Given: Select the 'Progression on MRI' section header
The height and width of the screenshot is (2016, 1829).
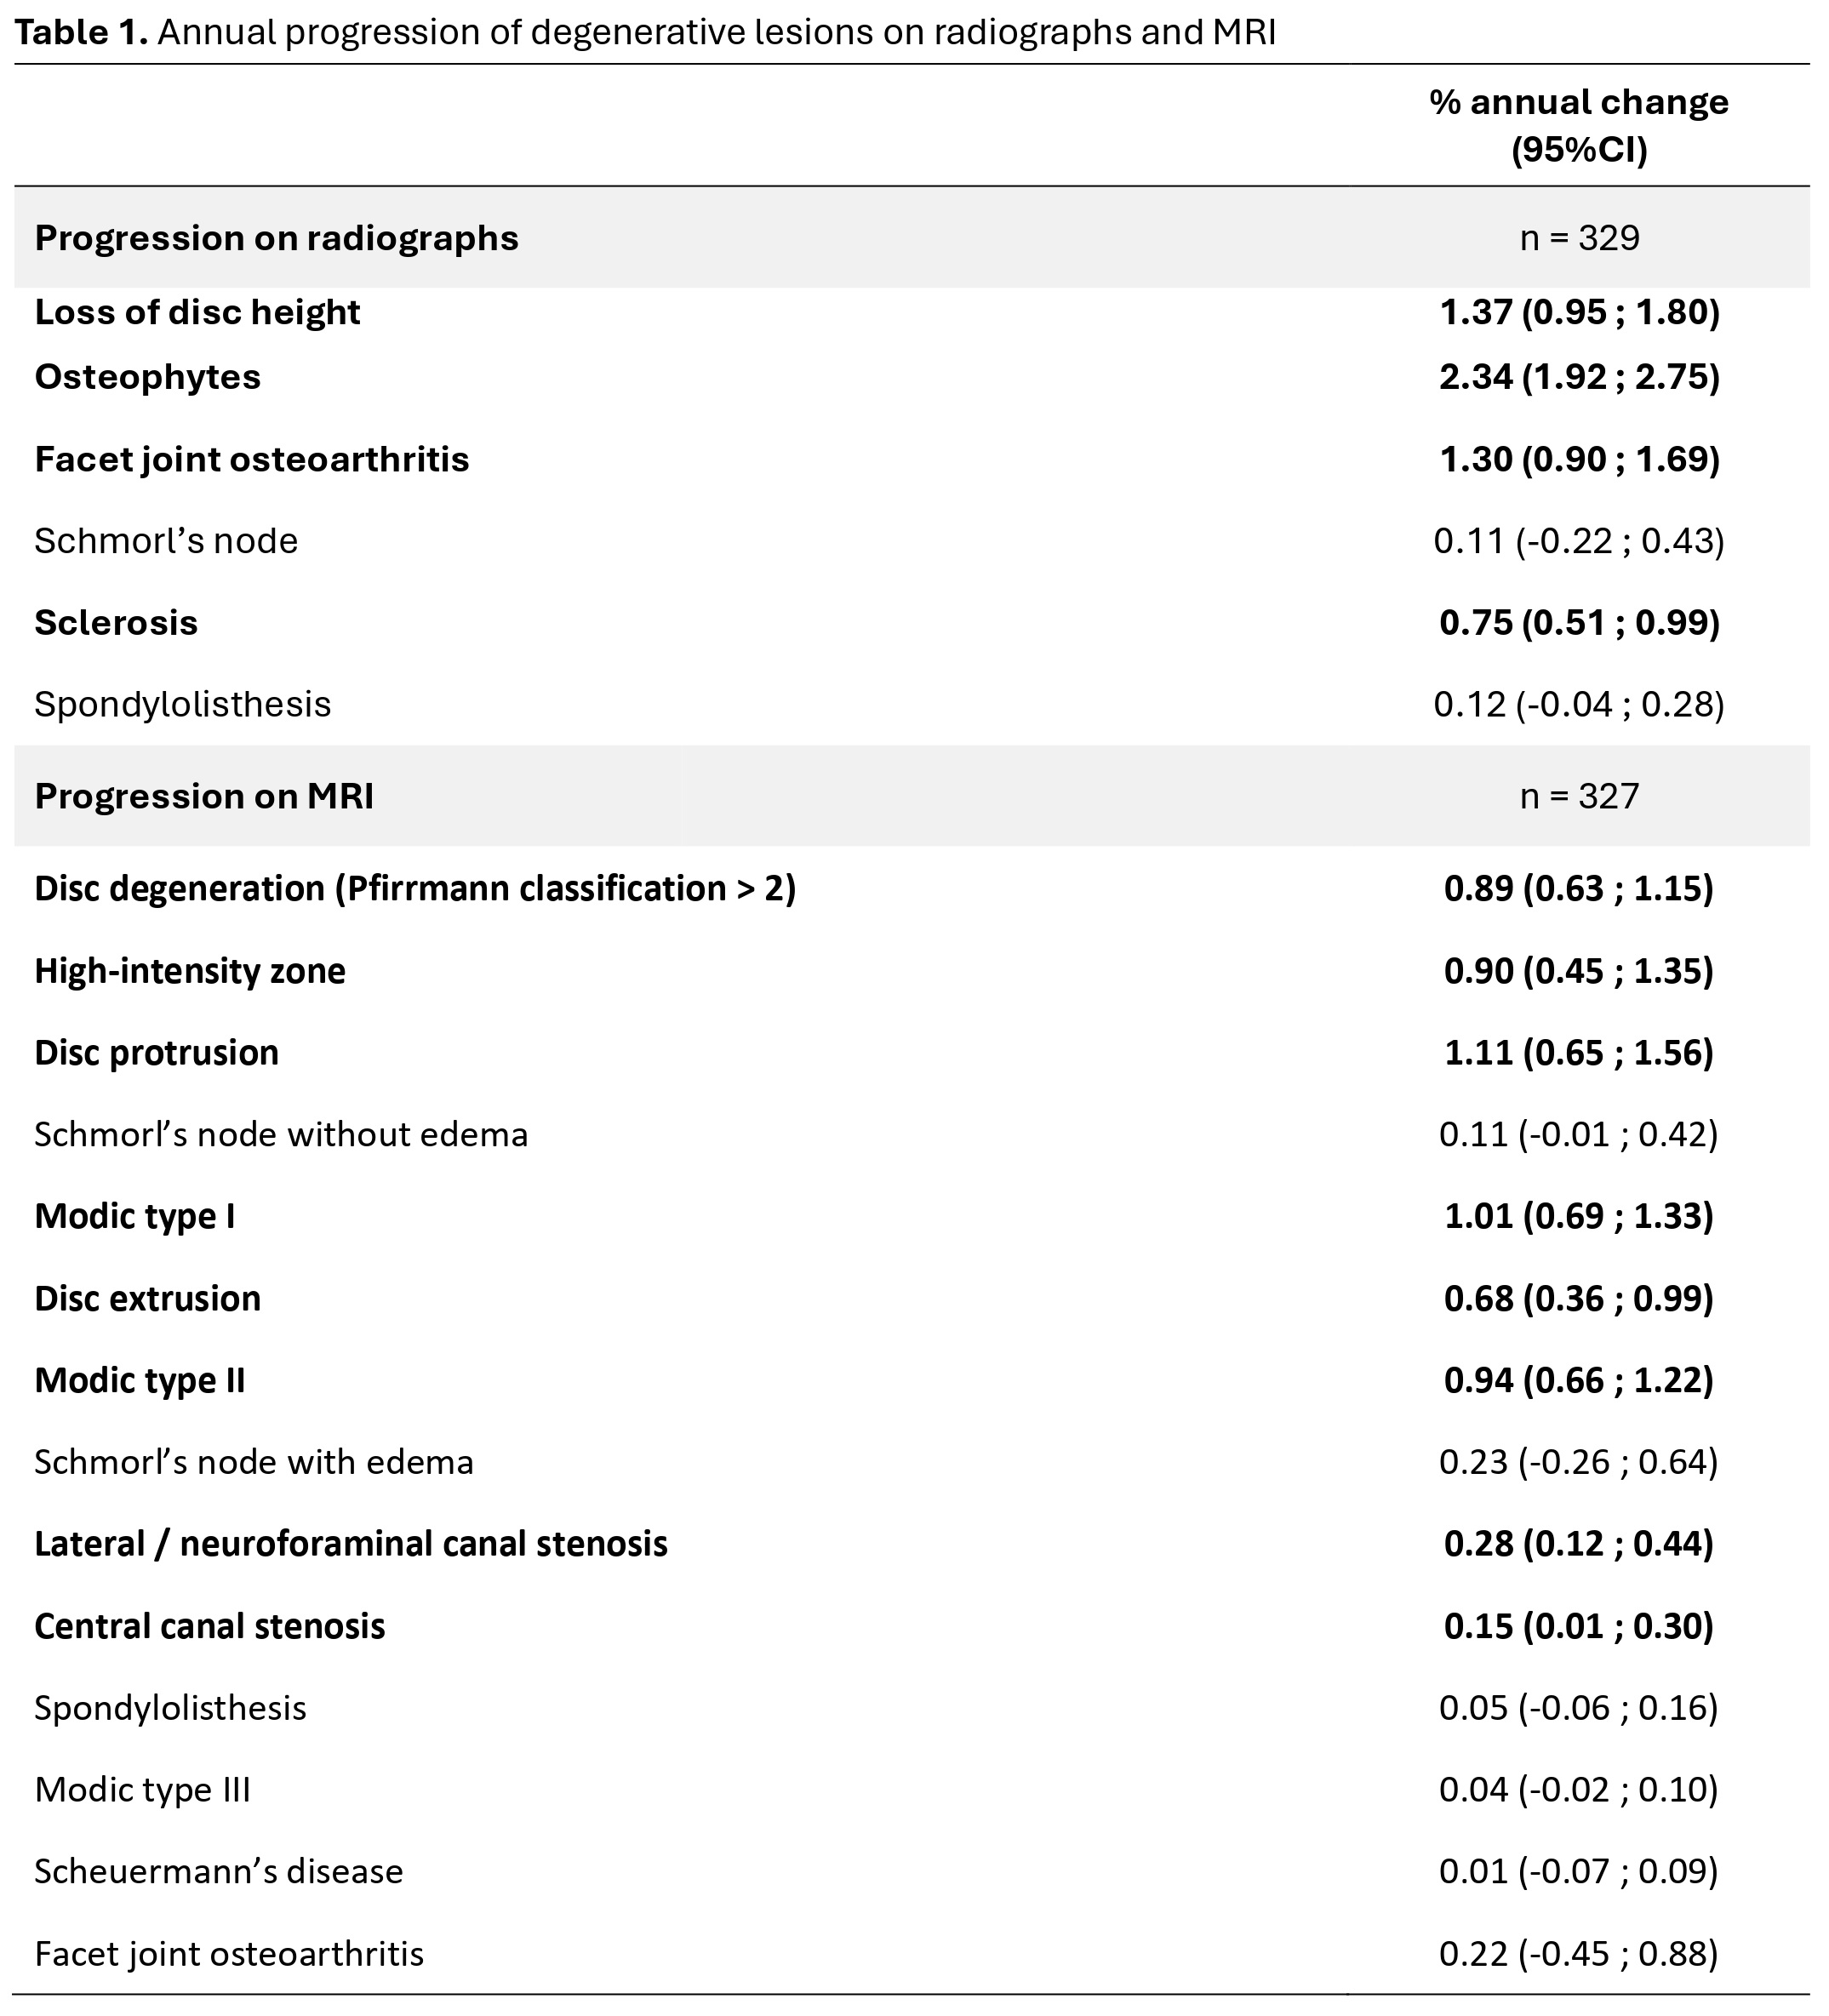Looking at the screenshot, I should click(204, 796).
